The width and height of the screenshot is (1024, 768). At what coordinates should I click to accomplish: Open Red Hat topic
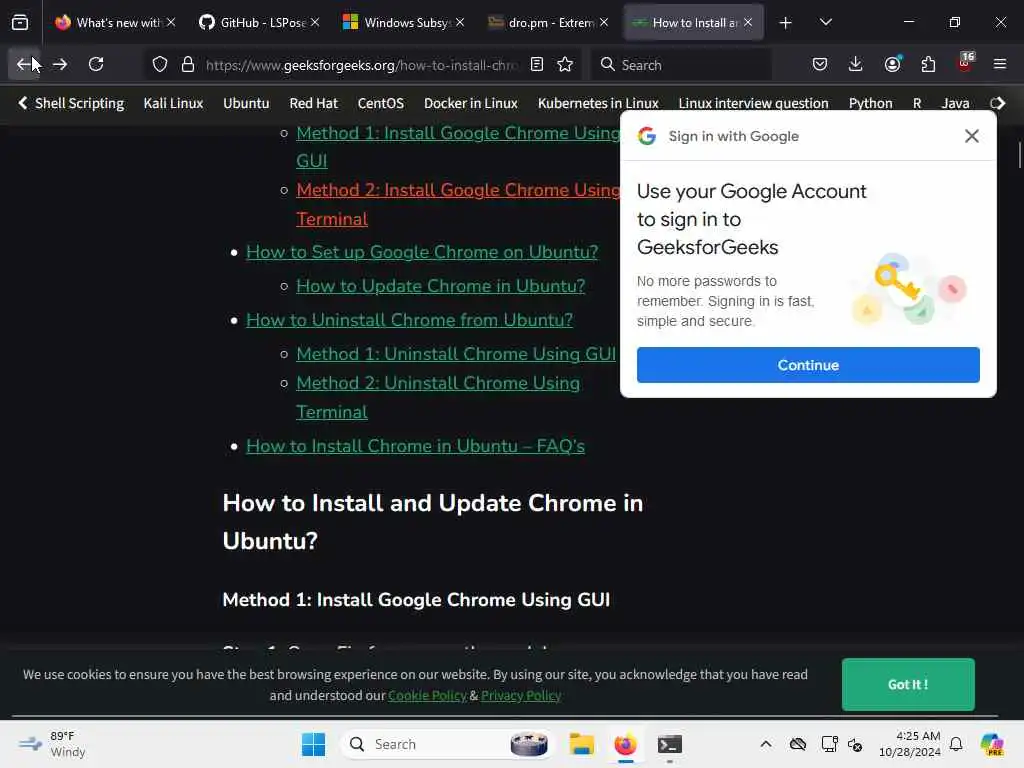click(313, 103)
